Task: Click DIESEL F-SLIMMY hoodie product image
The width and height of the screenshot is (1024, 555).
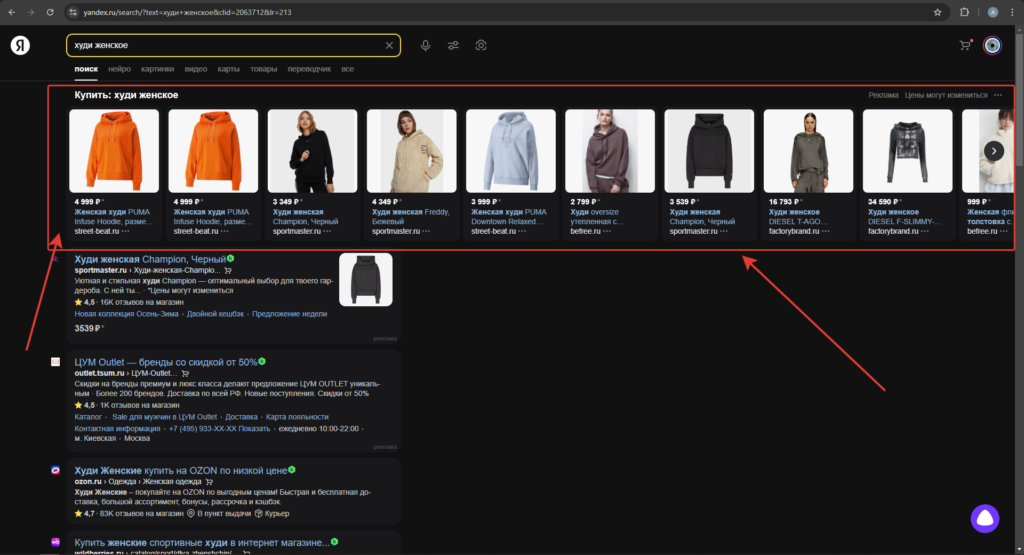Action: pos(908,151)
